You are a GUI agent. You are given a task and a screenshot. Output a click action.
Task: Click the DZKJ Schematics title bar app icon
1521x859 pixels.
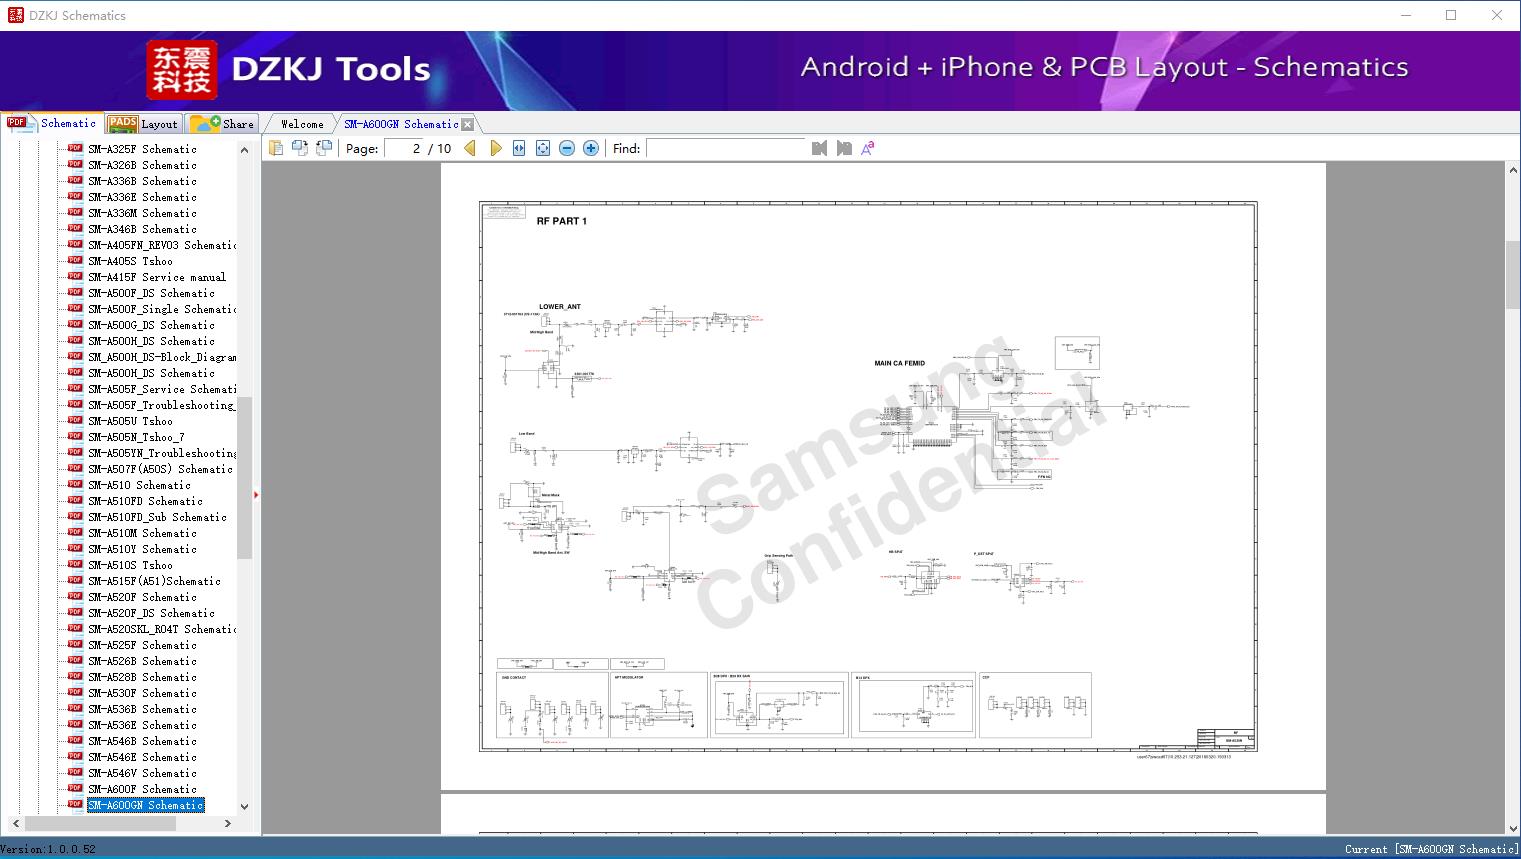coord(15,15)
